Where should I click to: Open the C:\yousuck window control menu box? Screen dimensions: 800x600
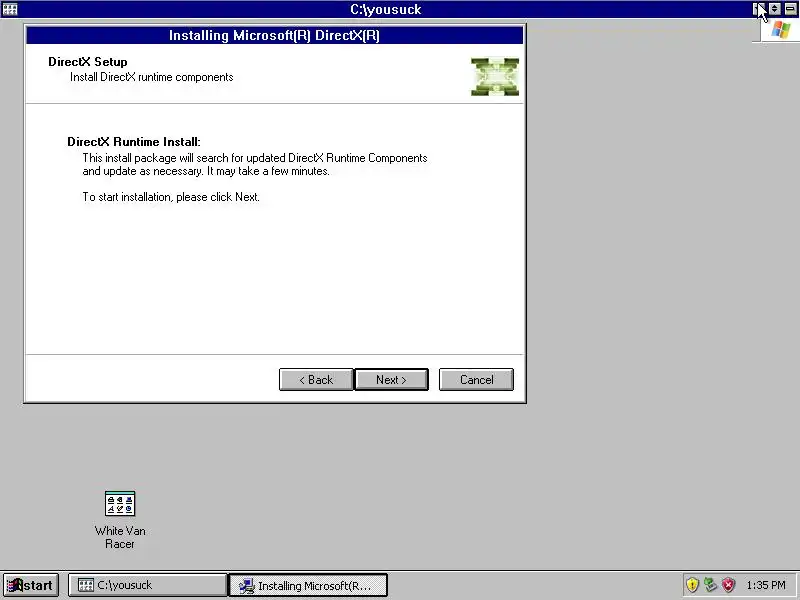coord(10,9)
